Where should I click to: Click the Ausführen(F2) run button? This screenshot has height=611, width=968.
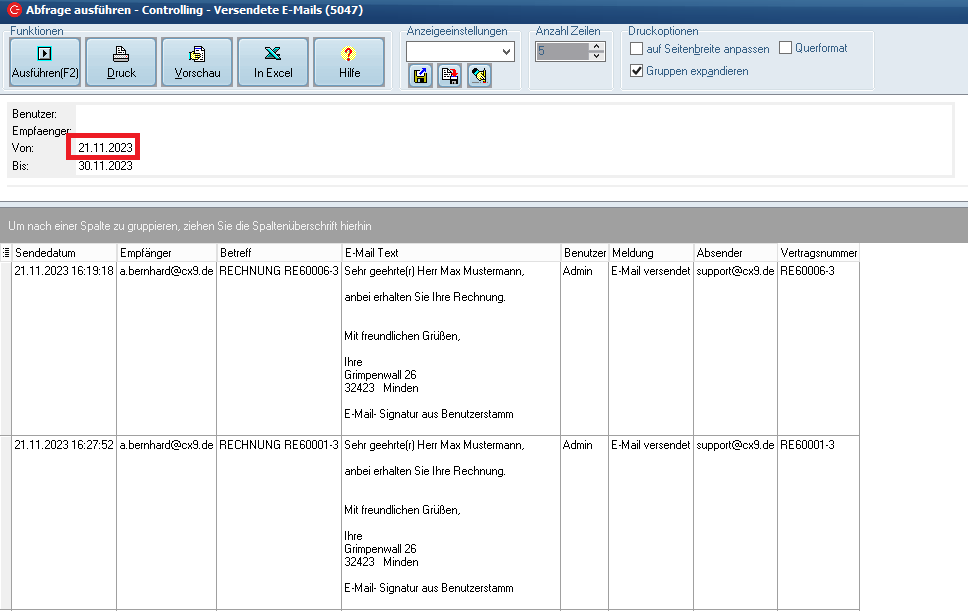click(x=44, y=62)
